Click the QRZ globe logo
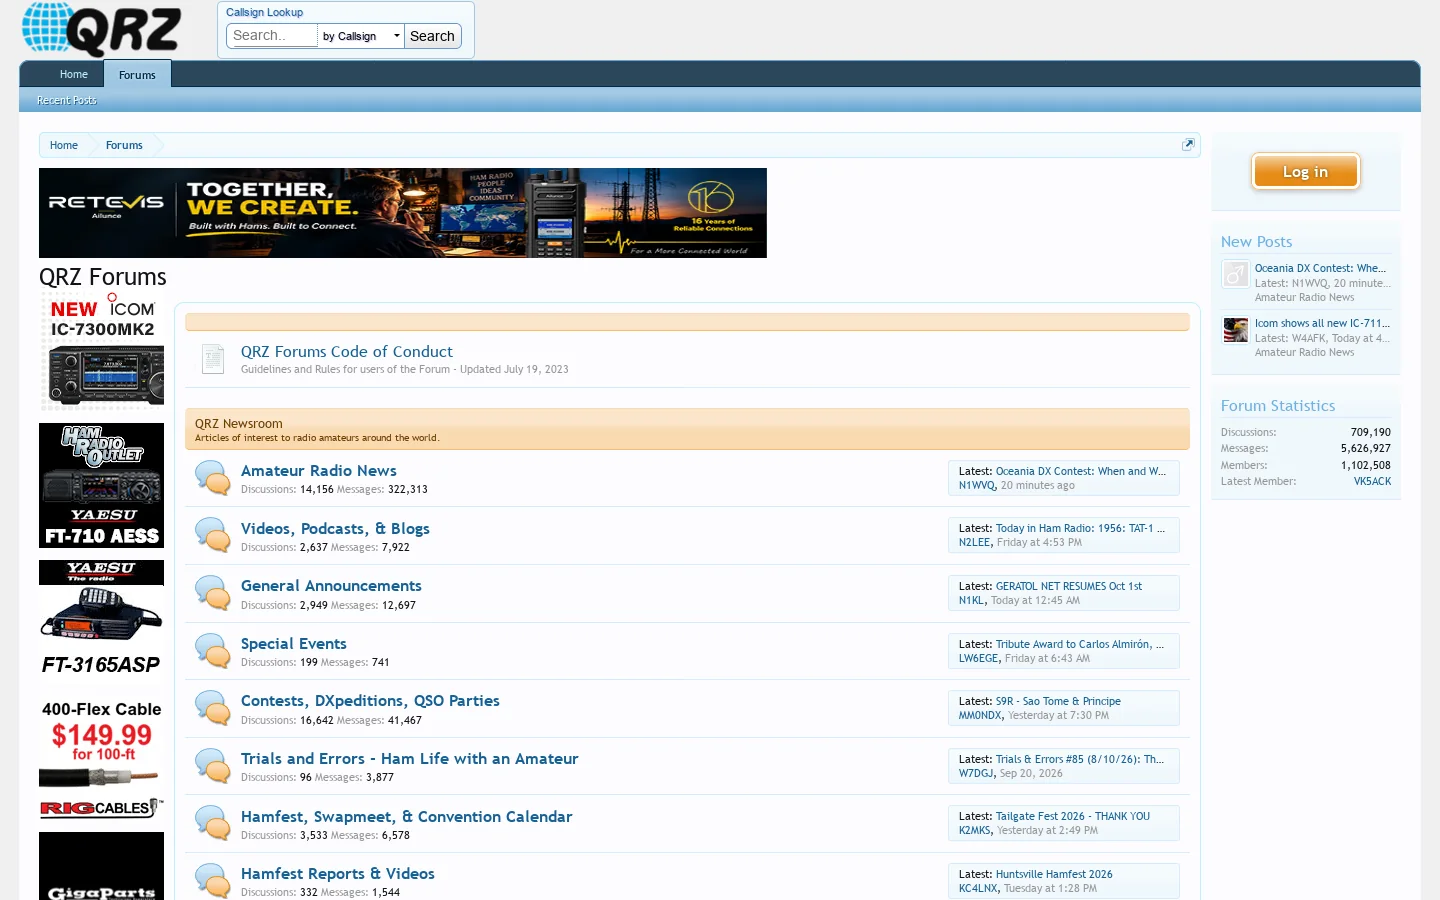 pyautogui.click(x=101, y=29)
